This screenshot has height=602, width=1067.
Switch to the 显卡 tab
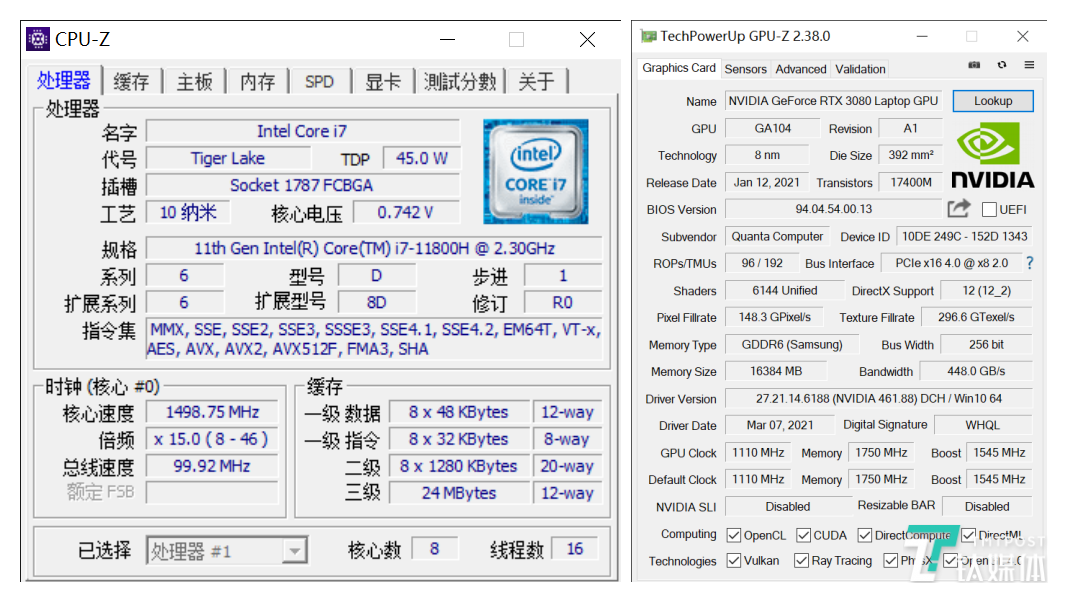pyautogui.click(x=383, y=82)
